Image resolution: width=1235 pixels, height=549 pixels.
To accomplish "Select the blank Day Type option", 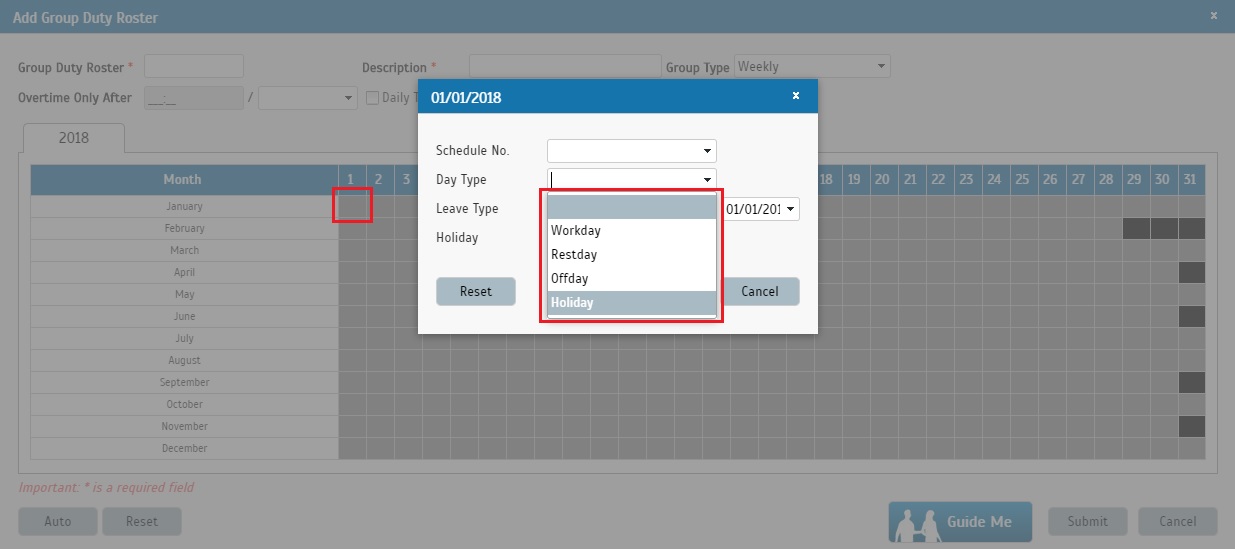I will click(631, 207).
